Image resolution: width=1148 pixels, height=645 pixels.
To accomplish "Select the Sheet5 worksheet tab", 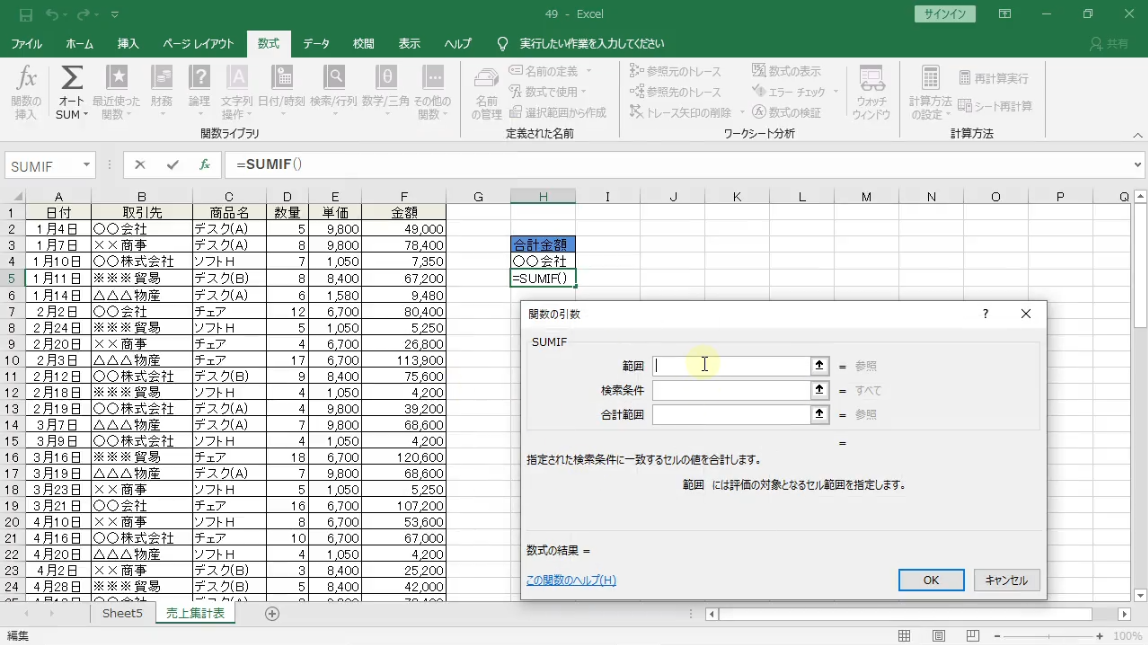I will [x=122, y=613].
